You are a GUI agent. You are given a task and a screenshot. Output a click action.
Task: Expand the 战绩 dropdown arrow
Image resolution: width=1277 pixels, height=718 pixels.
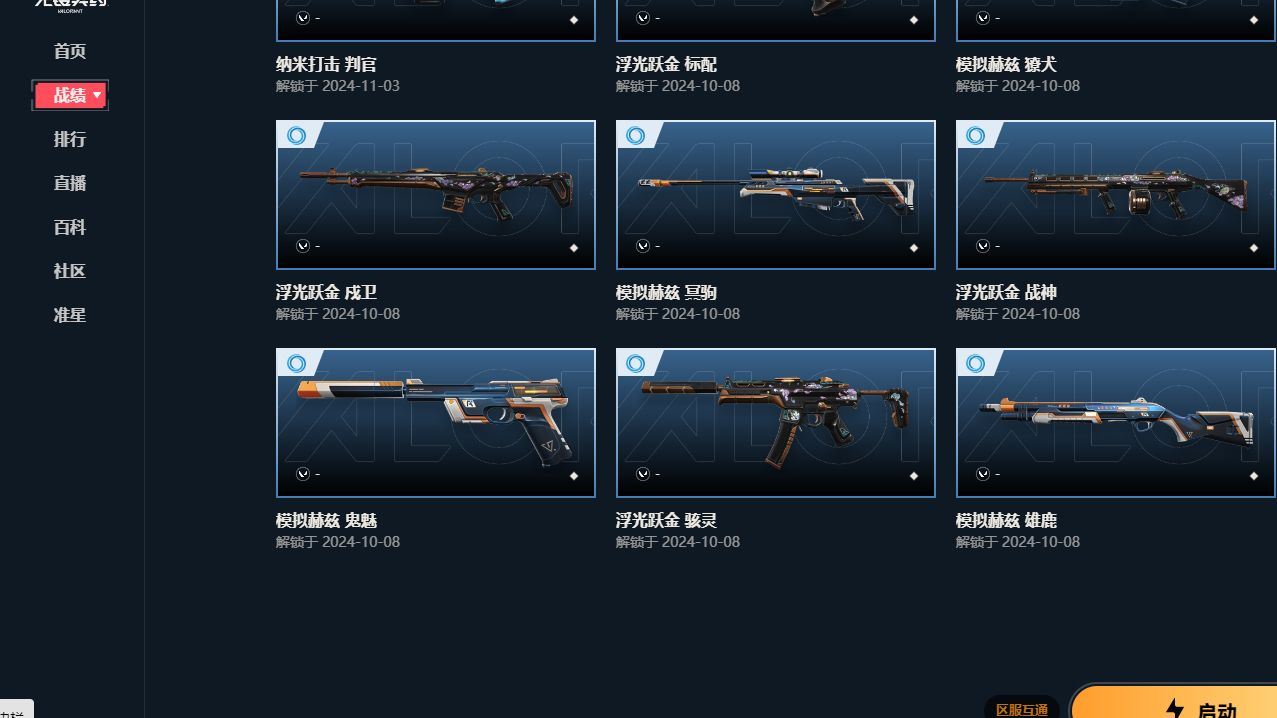click(97, 95)
